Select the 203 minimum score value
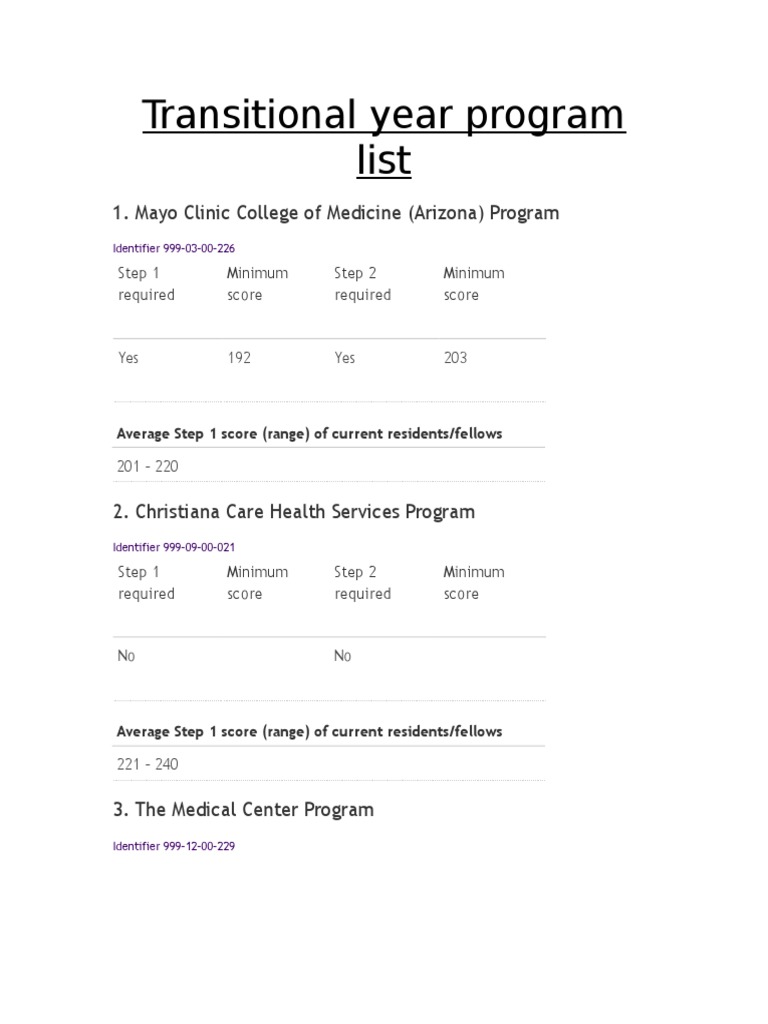The width and height of the screenshot is (768, 1024). point(455,358)
